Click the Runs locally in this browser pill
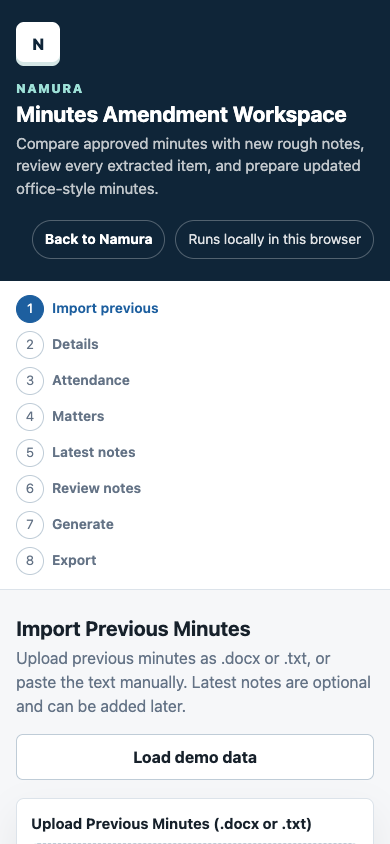 [x=274, y=240]
